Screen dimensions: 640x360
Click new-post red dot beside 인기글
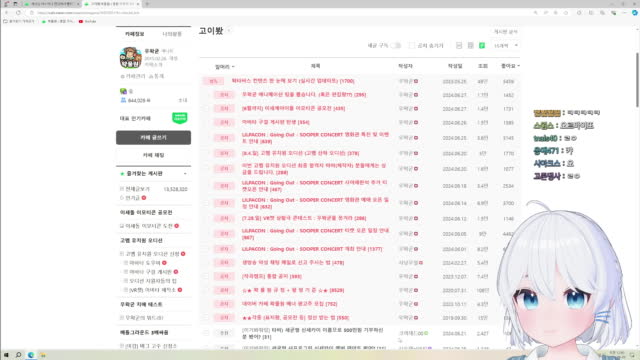144,198
